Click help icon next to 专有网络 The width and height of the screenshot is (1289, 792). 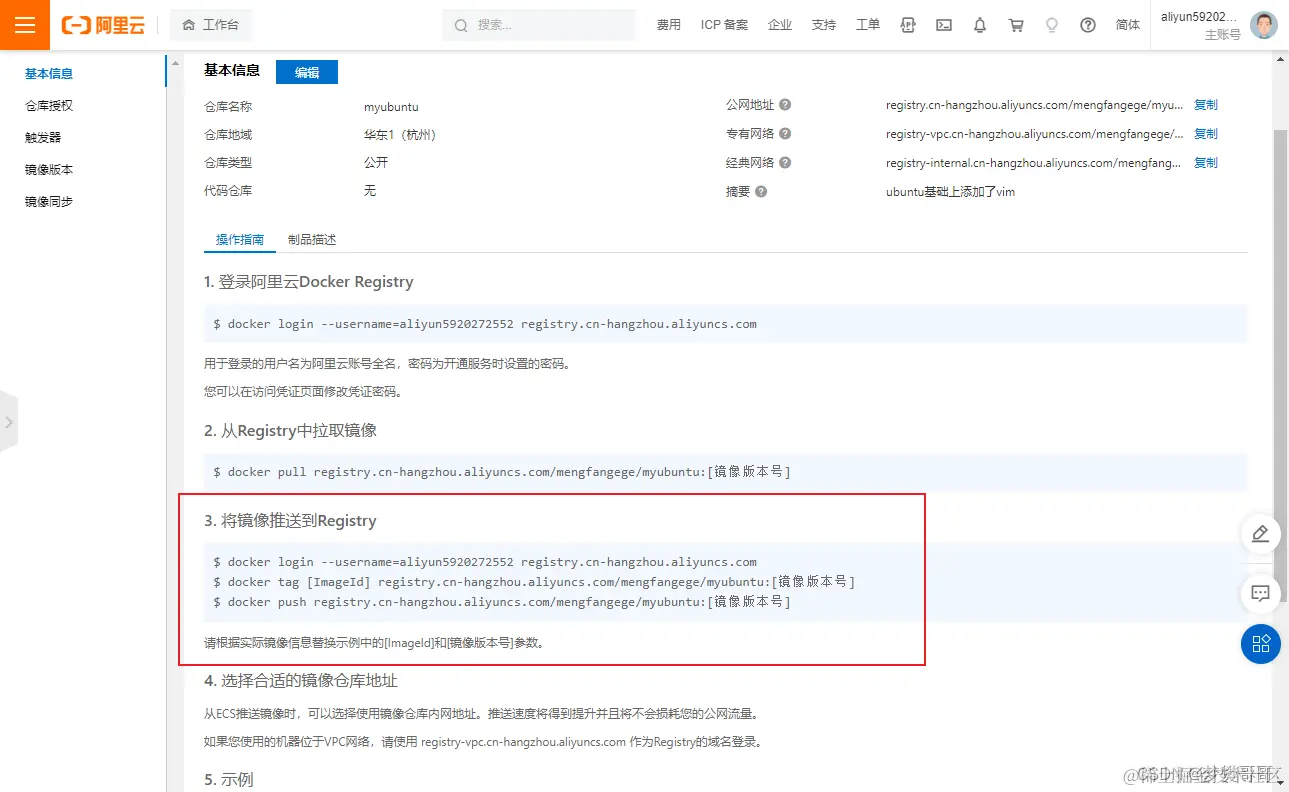[x=785, y=134]
